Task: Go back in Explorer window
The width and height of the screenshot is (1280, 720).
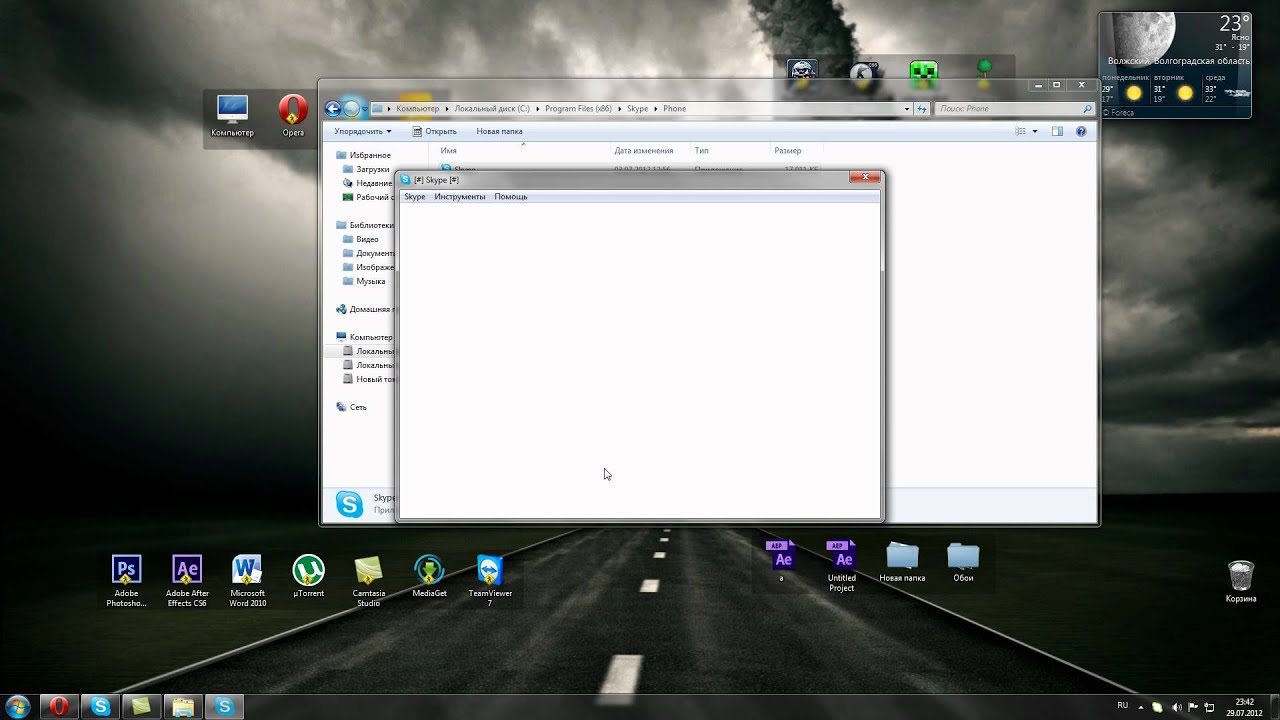Action: (333, 109)
